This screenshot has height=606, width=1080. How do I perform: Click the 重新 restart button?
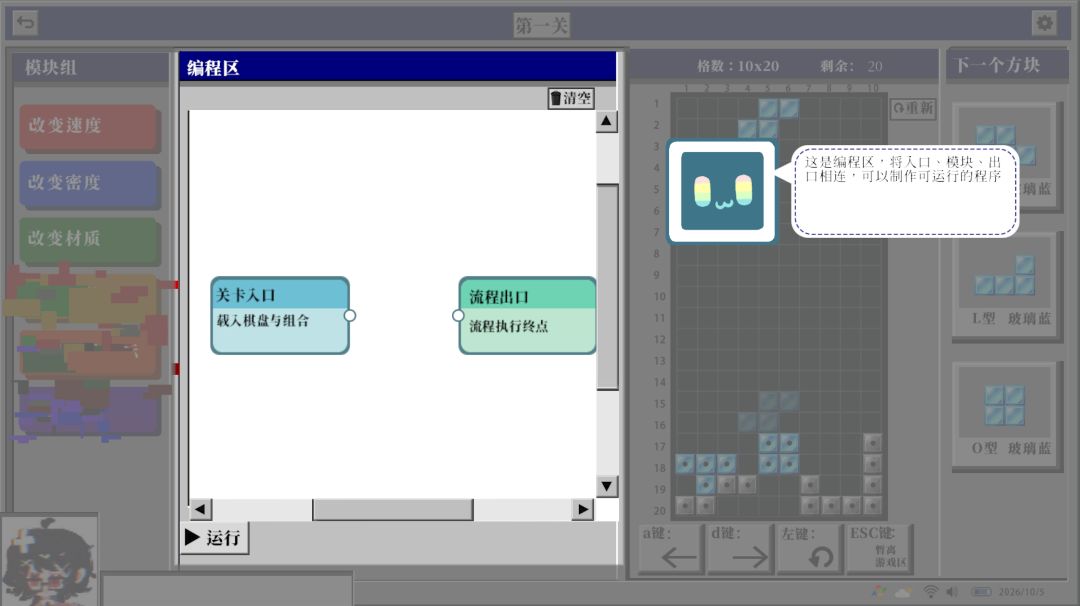[913, 109]
